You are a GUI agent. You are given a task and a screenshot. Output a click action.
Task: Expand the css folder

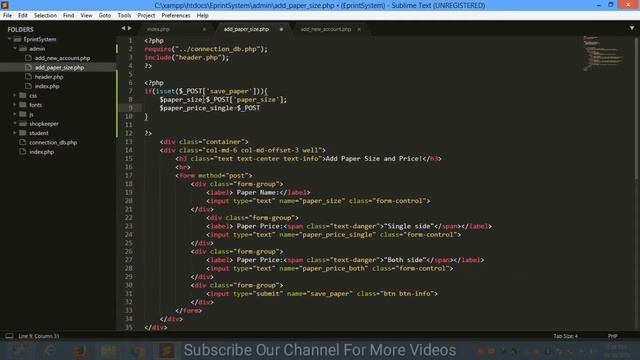[15, 96]
